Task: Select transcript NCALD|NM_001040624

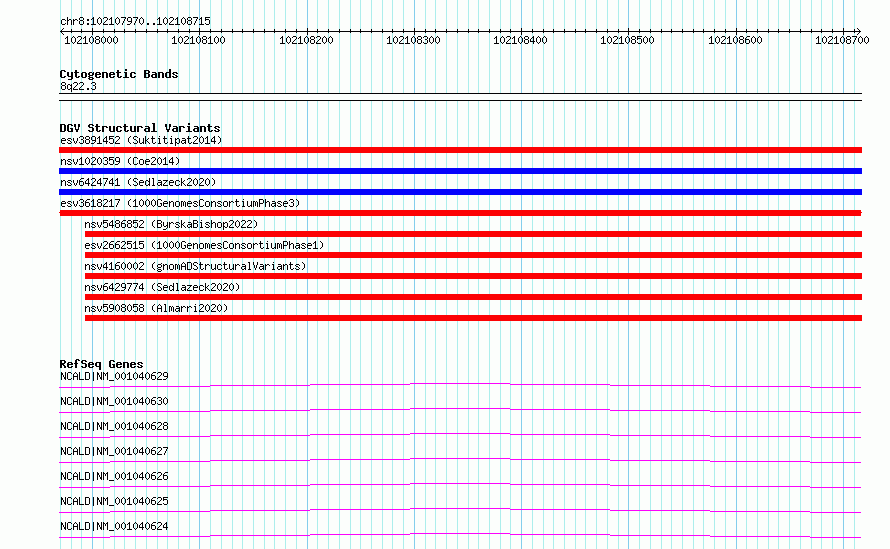Action: [x=114, y=526]
